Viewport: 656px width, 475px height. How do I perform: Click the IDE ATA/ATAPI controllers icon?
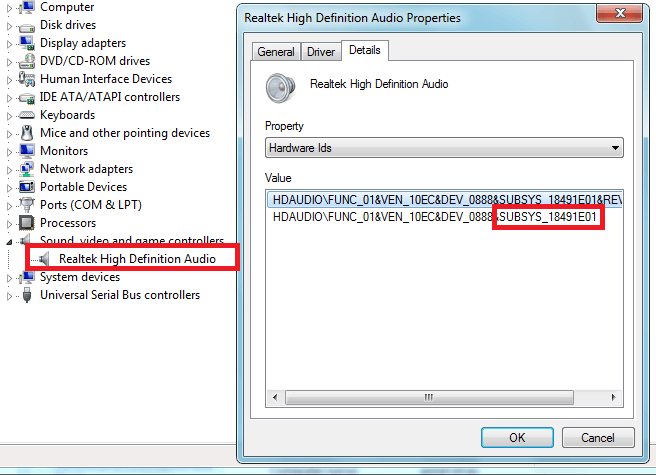pyautogui.click(x=27, y=98)
